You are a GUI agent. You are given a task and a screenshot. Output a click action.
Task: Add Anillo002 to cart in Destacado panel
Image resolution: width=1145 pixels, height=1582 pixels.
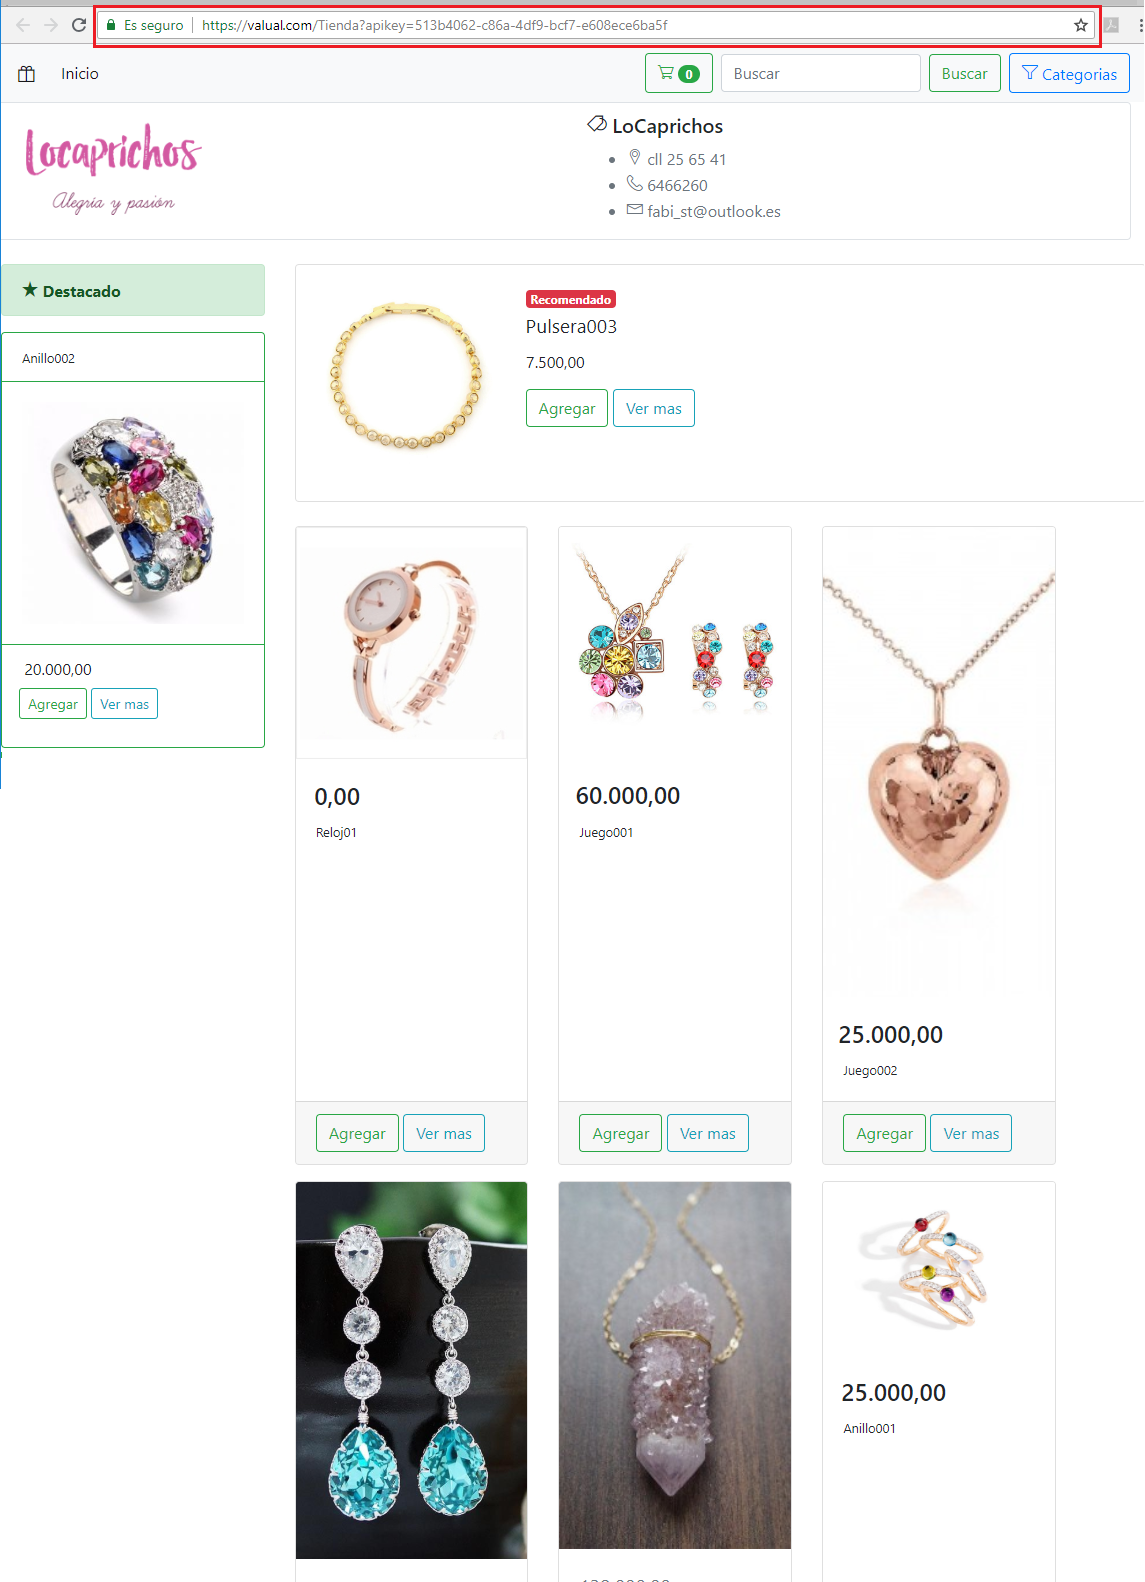pyautogui.click(x=53, y=704)
